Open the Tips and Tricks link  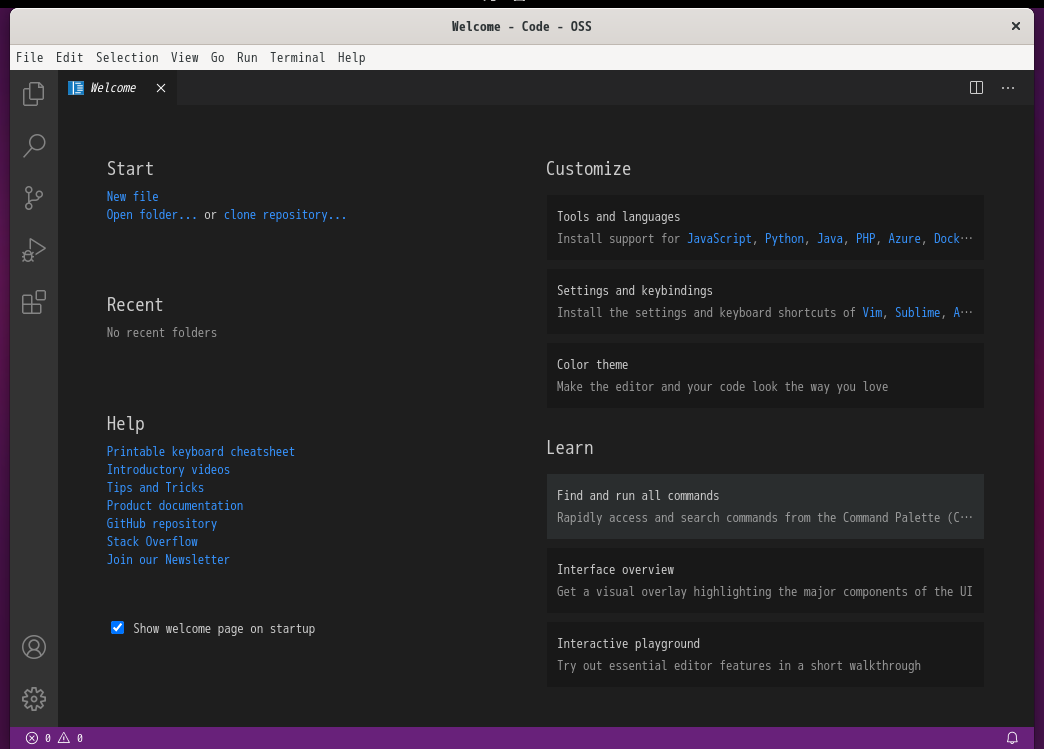(x=155, y=487)
